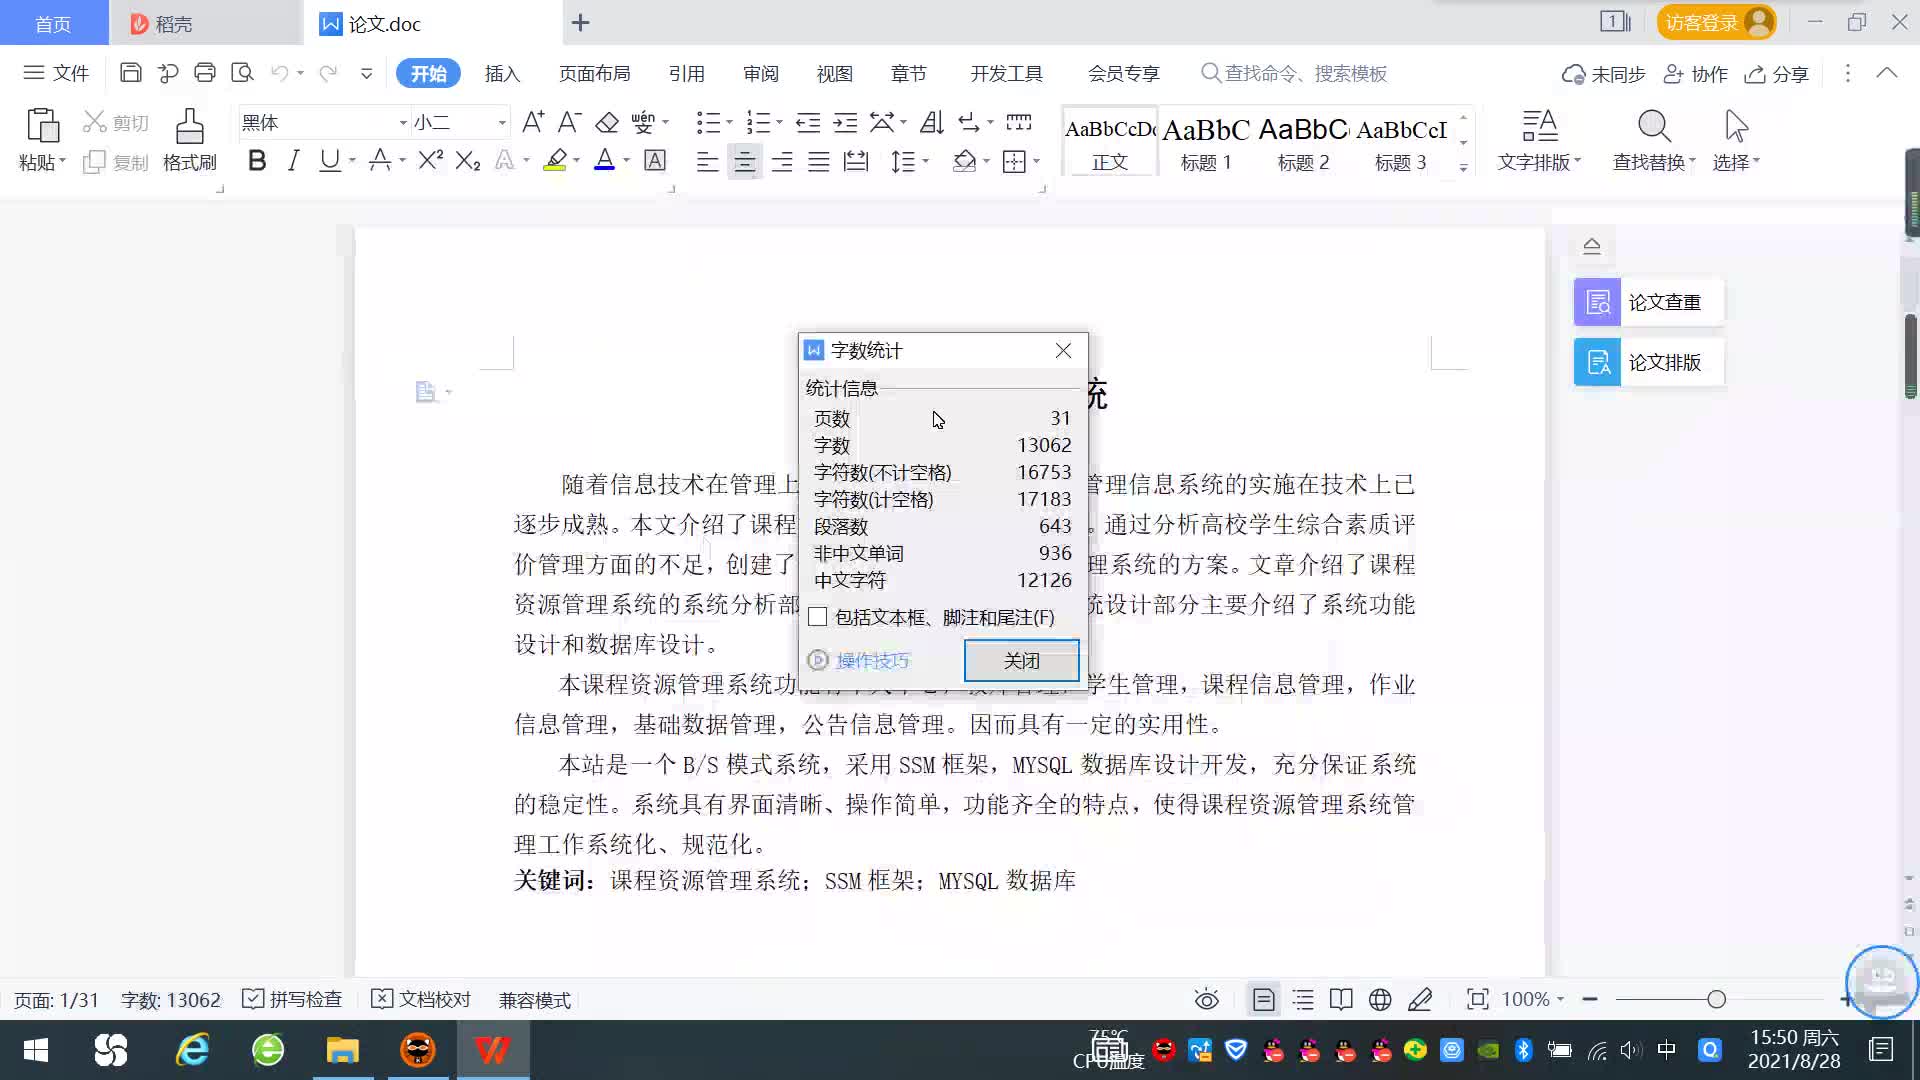Click the zoom slider handle
1920x1080 pixels.
[1716, 1000]
